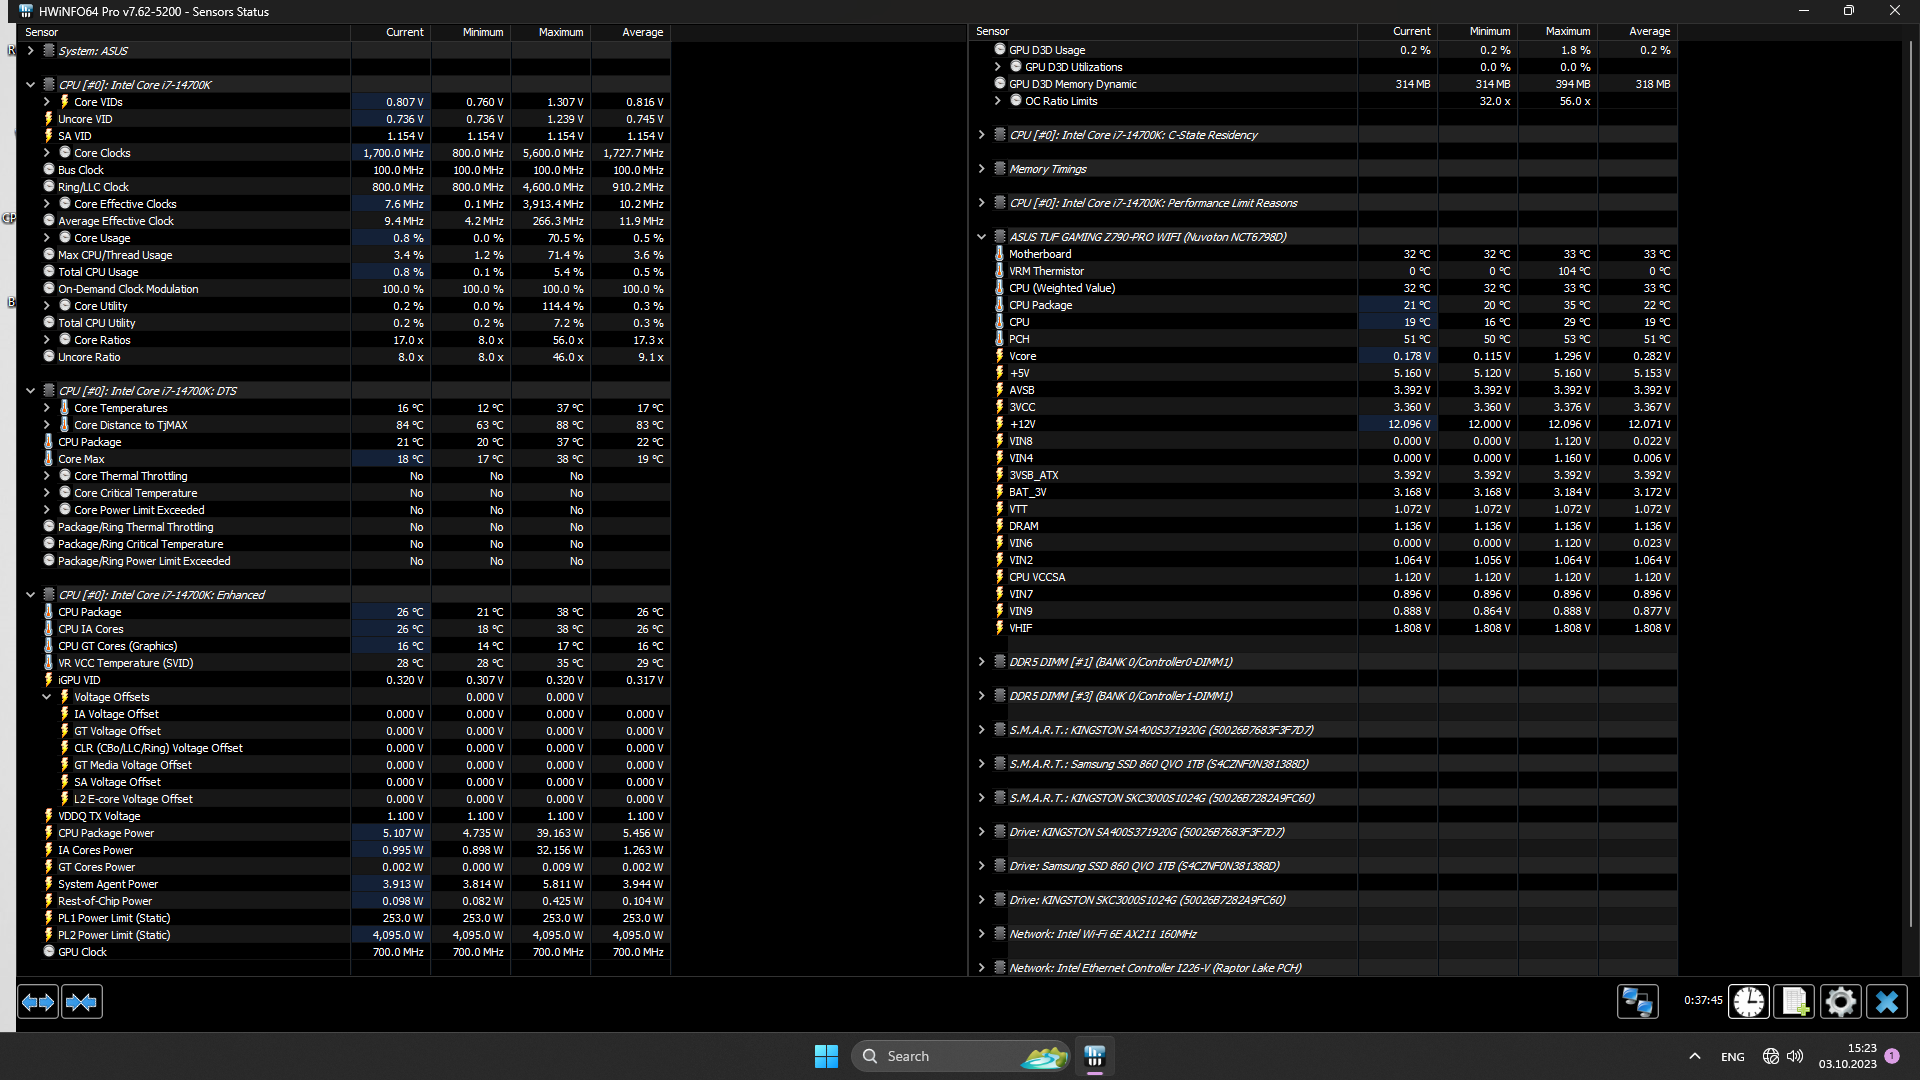The width and height of the screenshot is (1920, 1080).
Task: Start logging with the sheet-plus icon
Action: 1794,1001
